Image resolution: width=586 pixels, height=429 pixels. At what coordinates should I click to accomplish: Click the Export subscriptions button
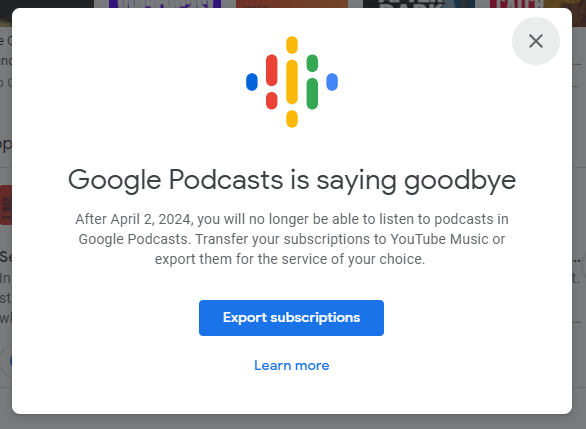click(x=291, y=318)
